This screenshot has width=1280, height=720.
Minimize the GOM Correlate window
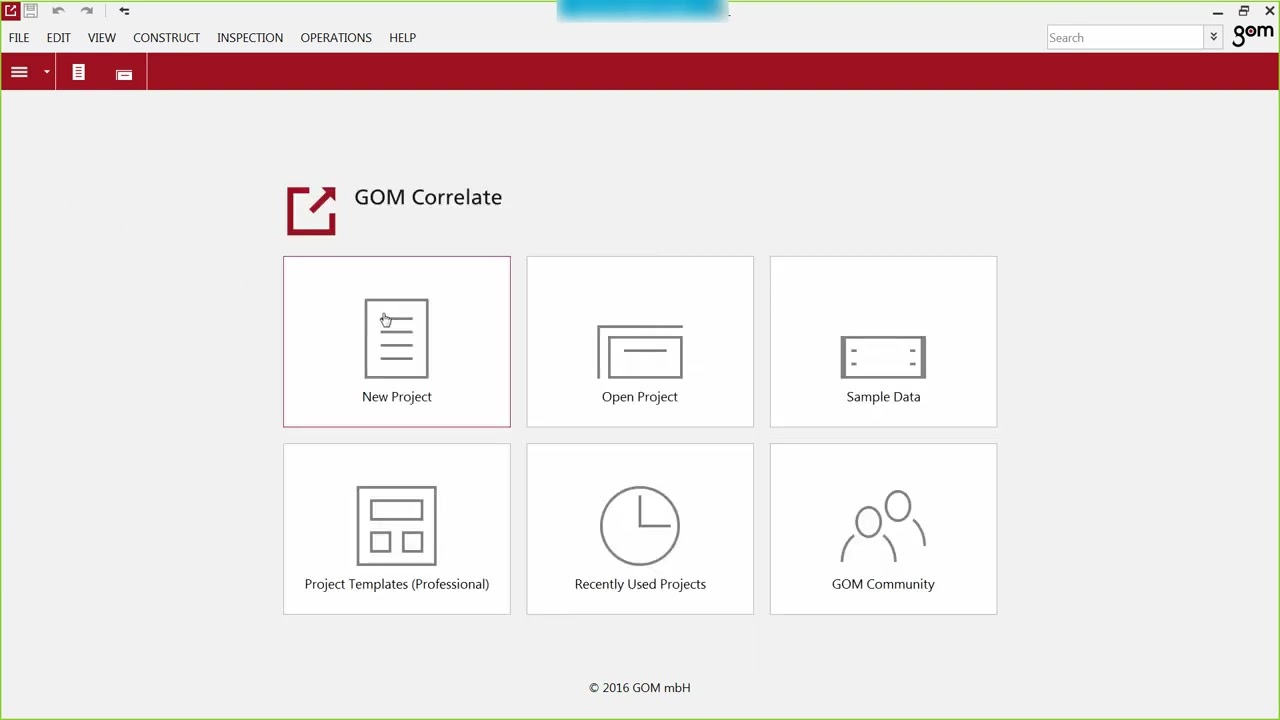(1218, 12)
